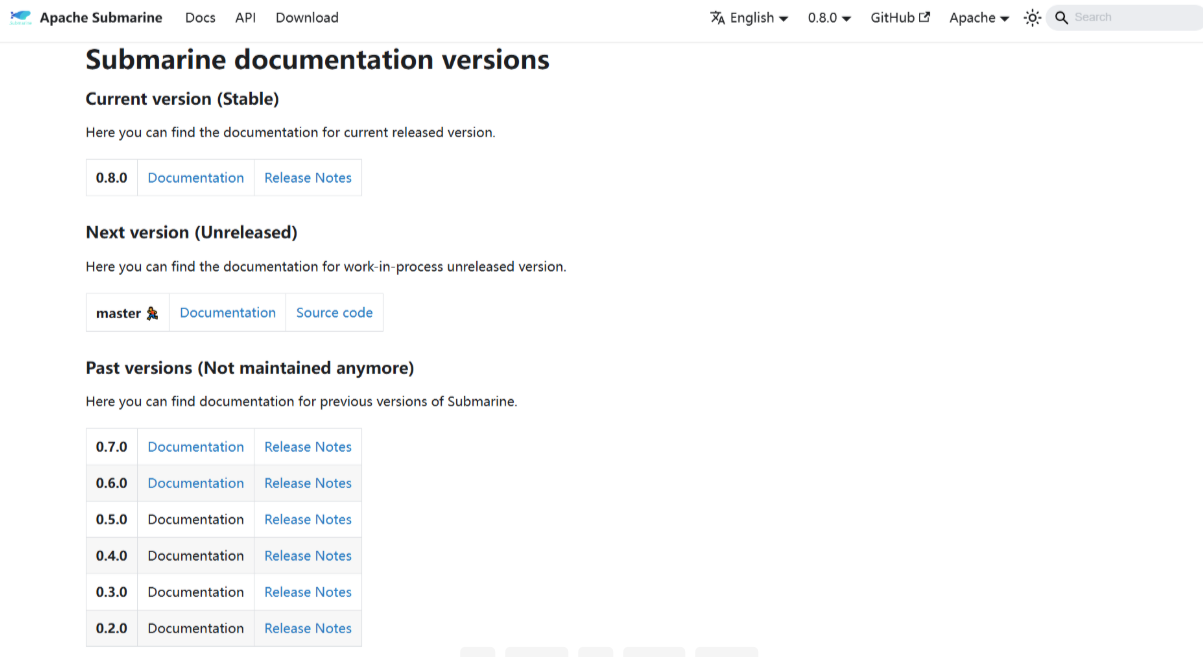Toggle the light/dark mode sun icon
The height and width of the screenshot is (657, 1203).
click(1032, 18)
